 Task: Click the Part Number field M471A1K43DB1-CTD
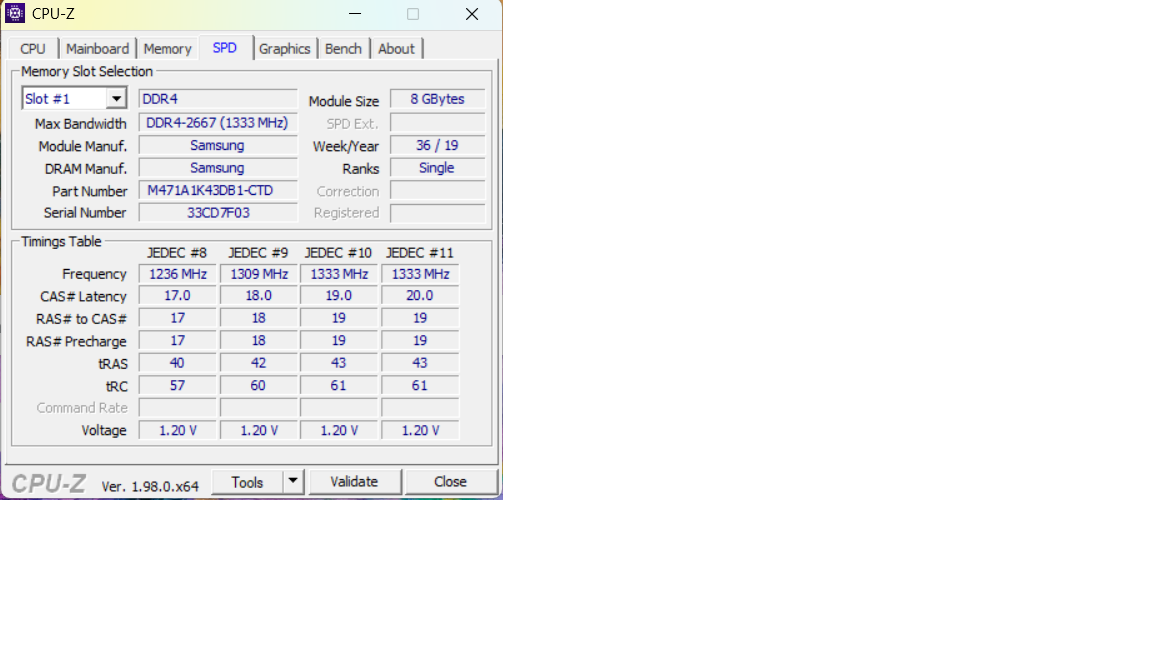pos(217,191)
